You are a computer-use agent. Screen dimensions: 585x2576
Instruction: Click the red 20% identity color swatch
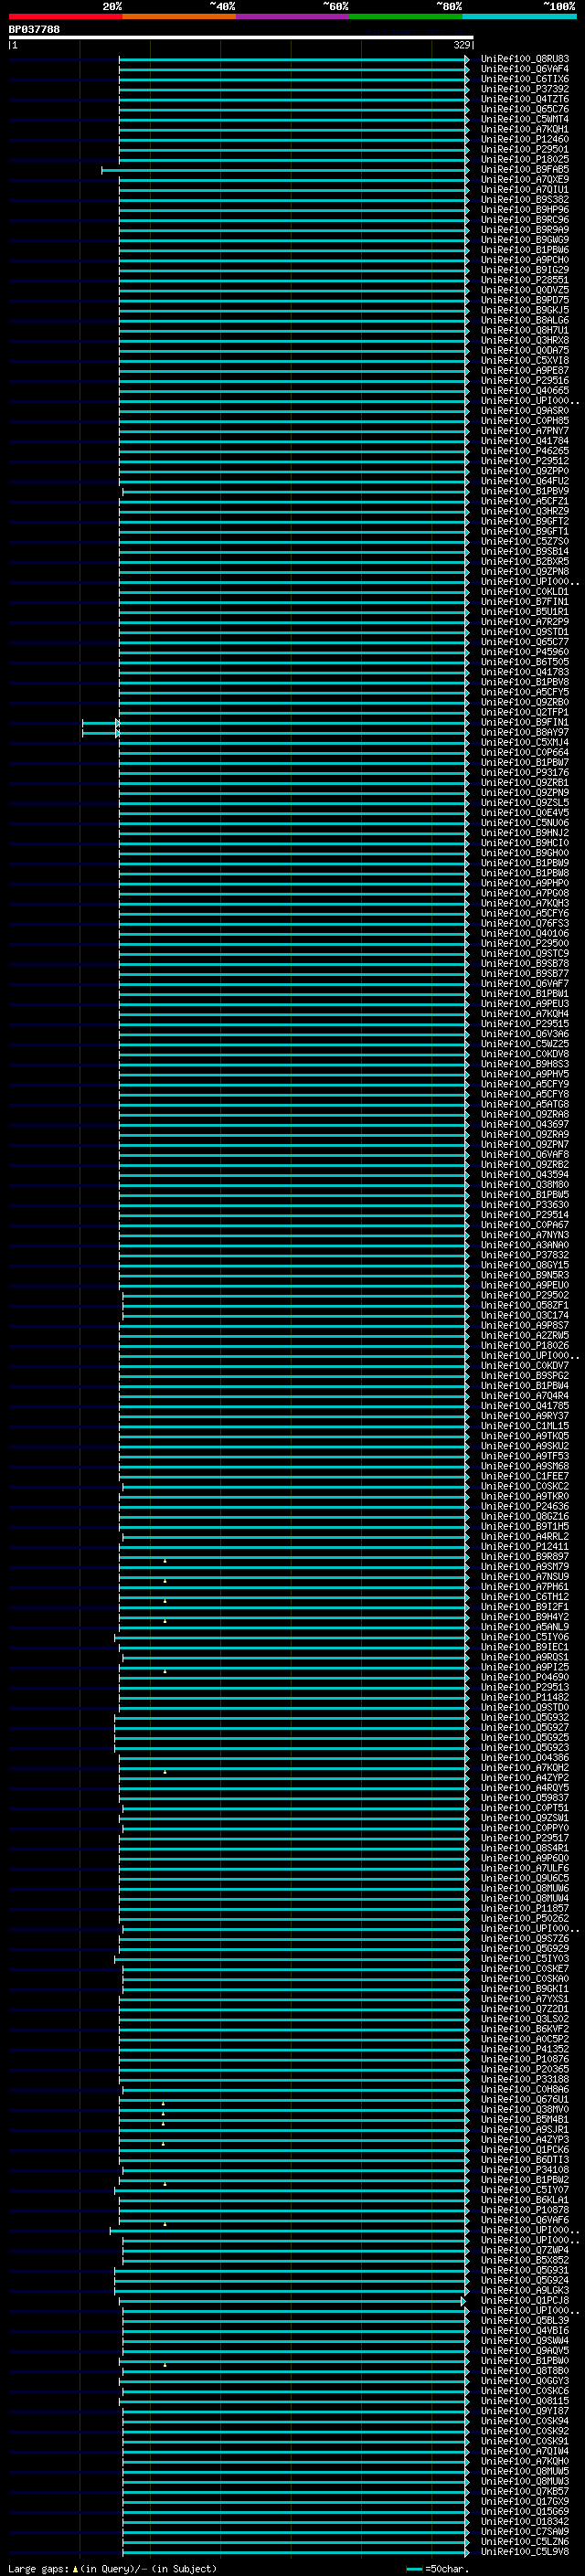tap(65, 16)
